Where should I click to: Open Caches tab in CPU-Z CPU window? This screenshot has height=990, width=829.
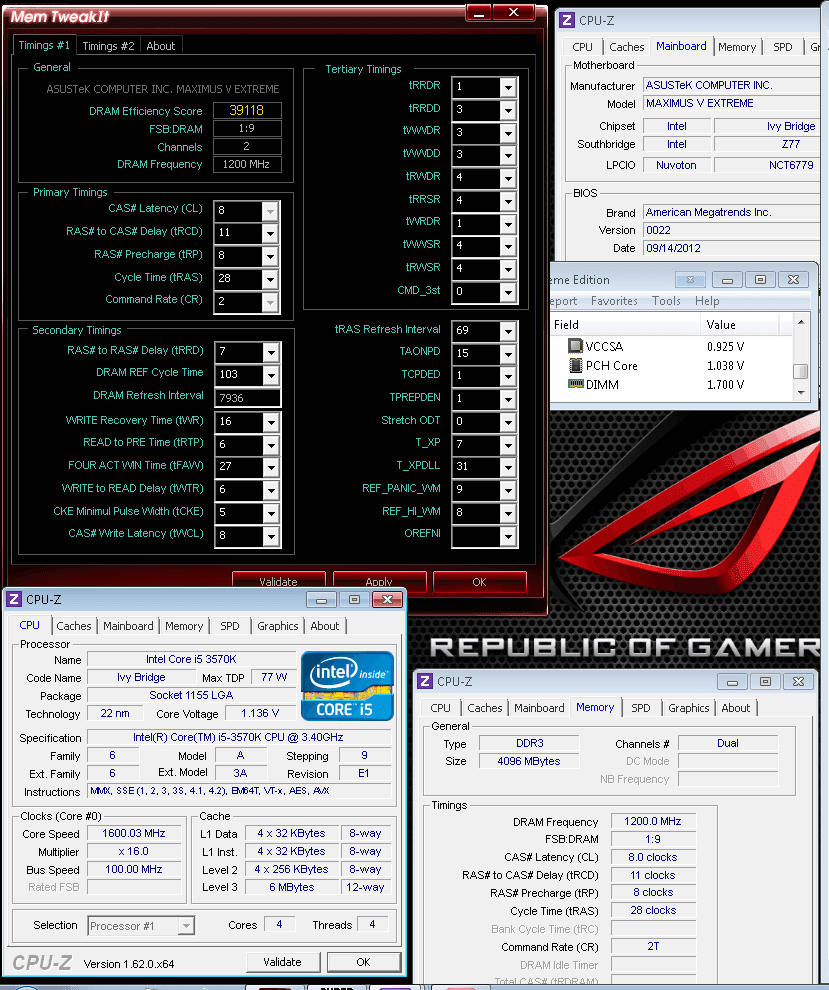[74, 626]
